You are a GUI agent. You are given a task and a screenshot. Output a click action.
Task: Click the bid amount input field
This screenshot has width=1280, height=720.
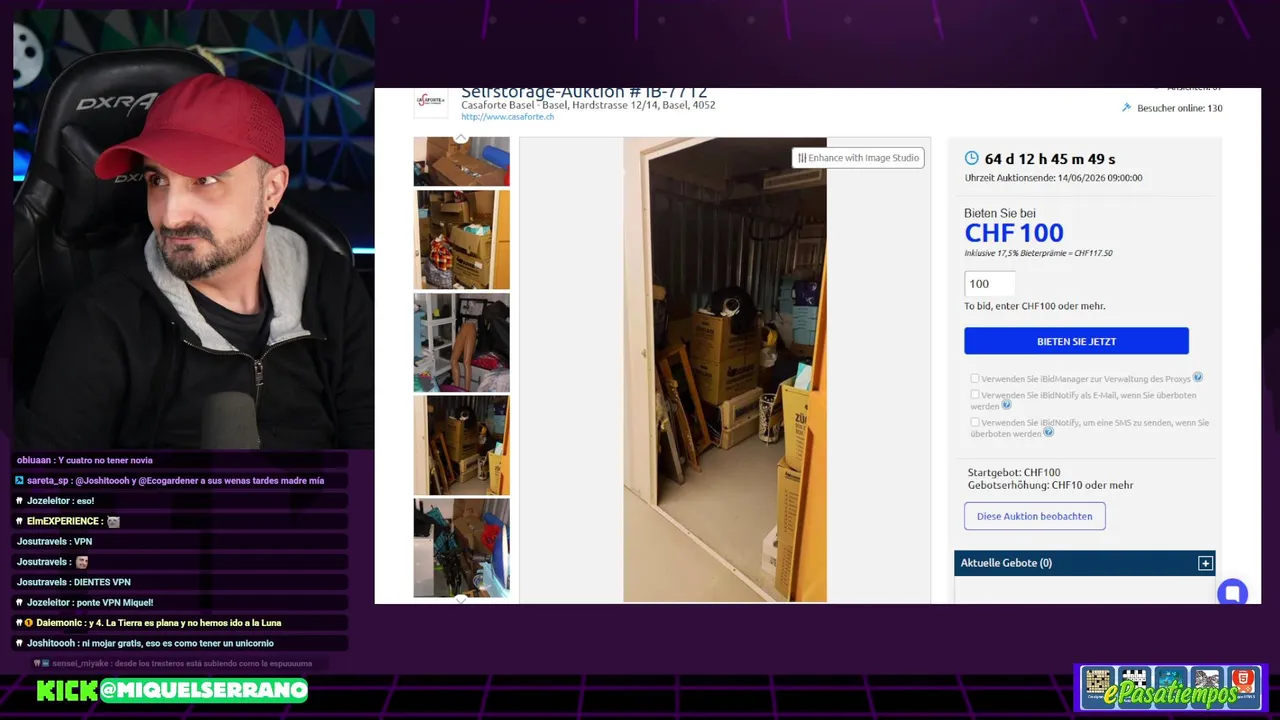(989, 284)
